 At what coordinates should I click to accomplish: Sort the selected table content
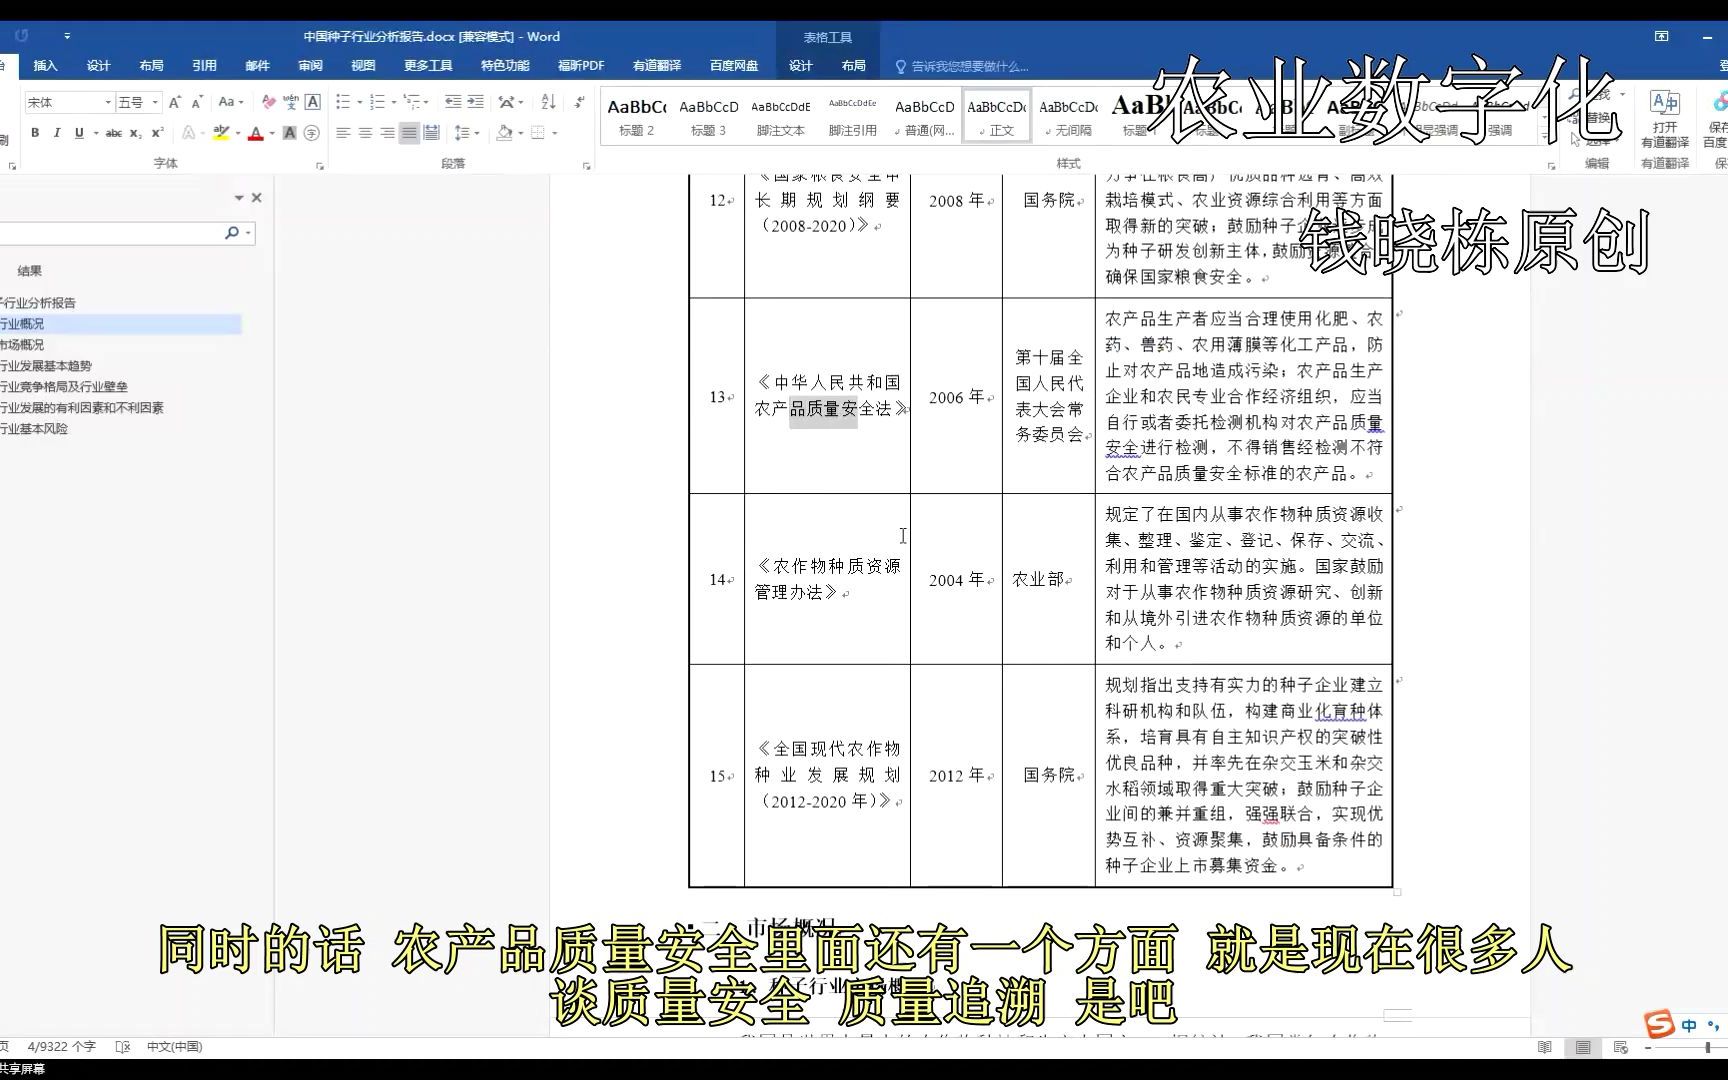pyautogui.click(x=548, y=102)
